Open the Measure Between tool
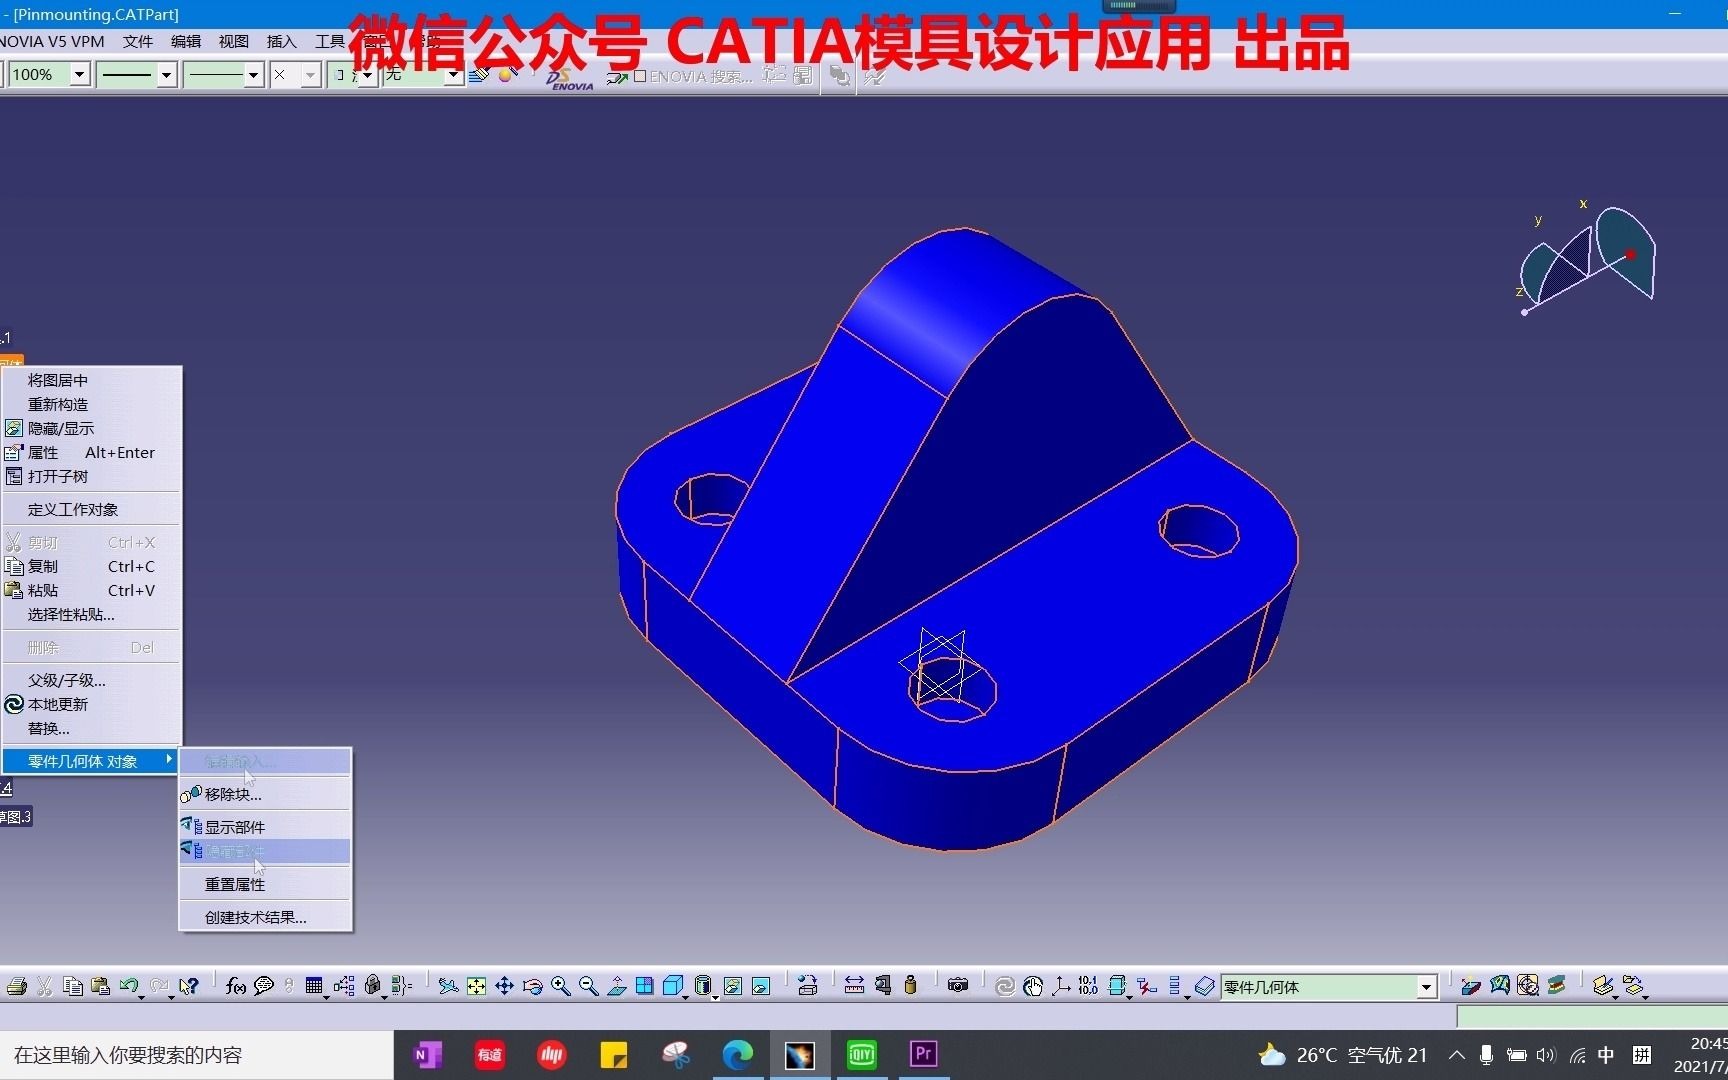The height and width of the screenshot is (1080, 1728). click(854, 986)
